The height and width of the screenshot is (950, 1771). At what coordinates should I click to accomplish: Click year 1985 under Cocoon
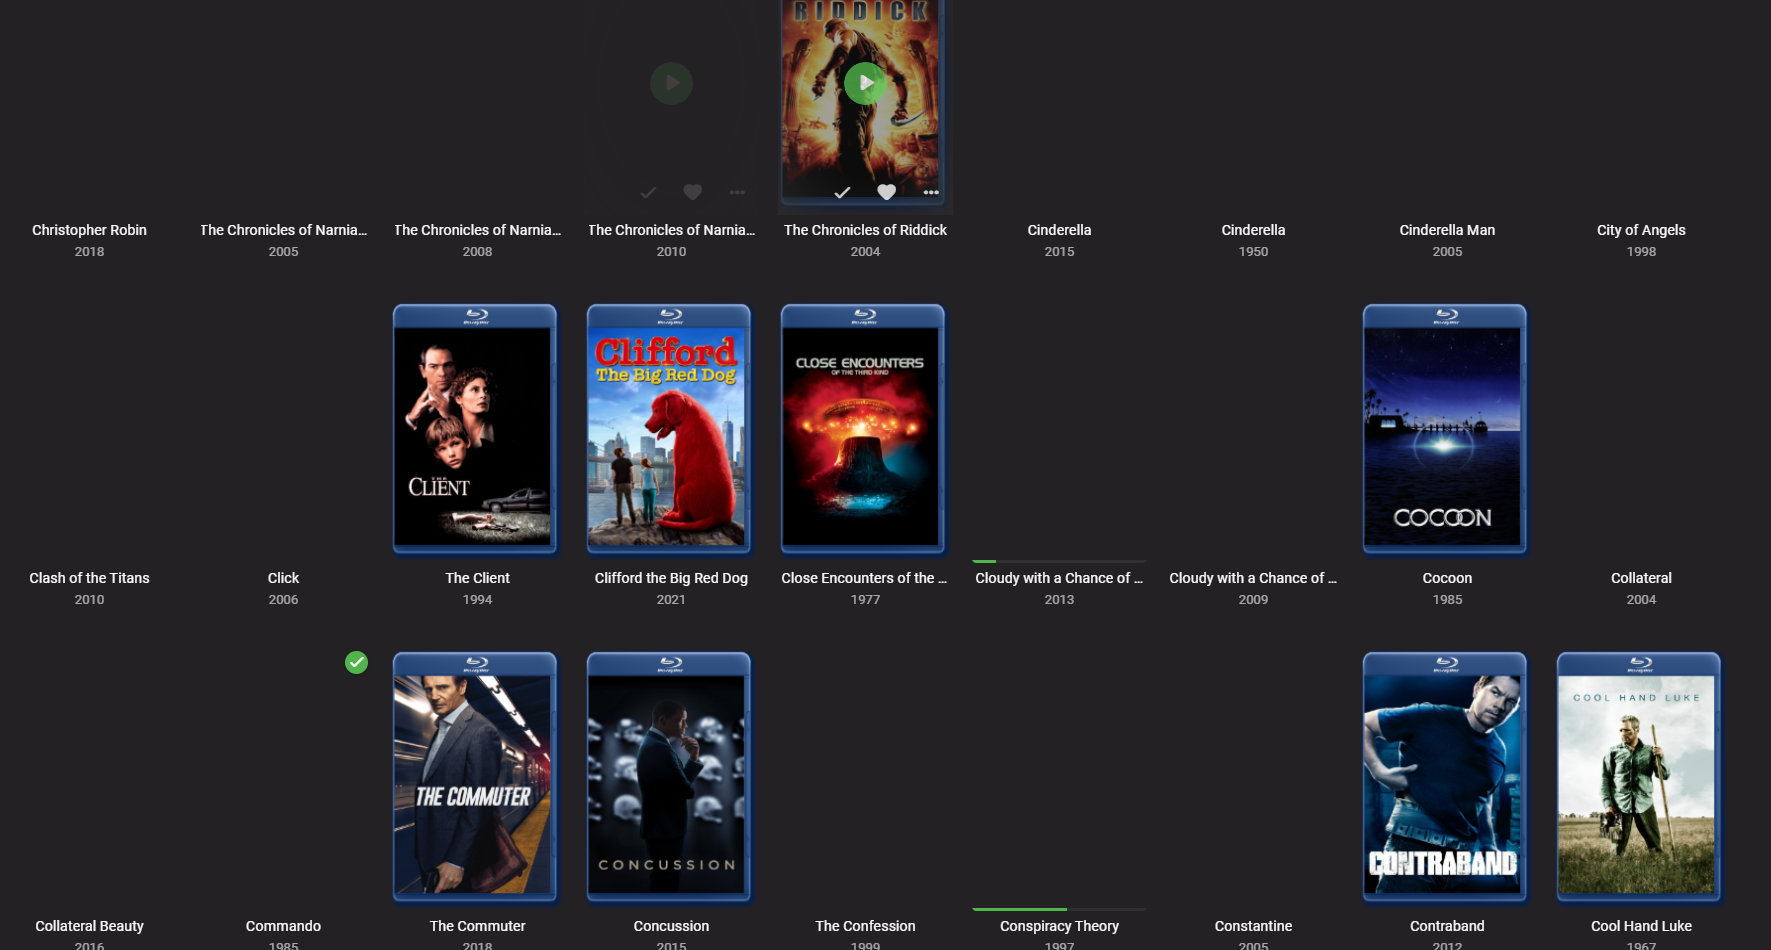pos(1447,600)
